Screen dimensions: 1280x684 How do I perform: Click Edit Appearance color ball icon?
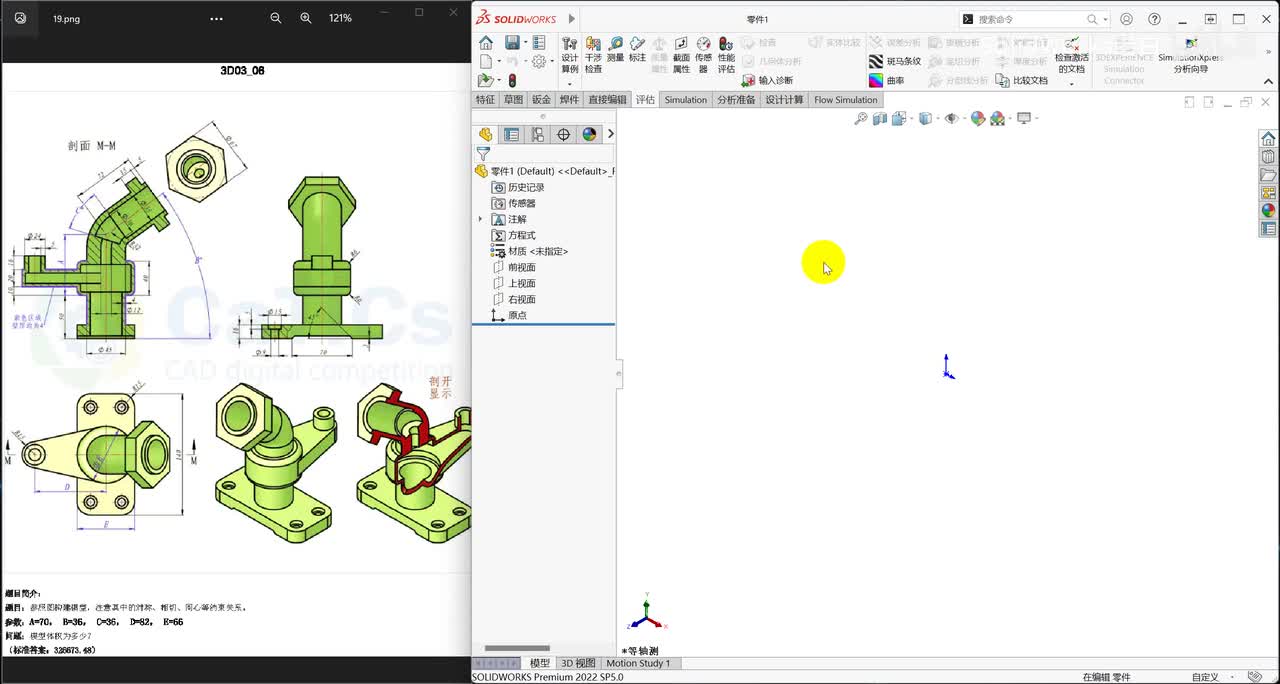(x=978, y=118)
